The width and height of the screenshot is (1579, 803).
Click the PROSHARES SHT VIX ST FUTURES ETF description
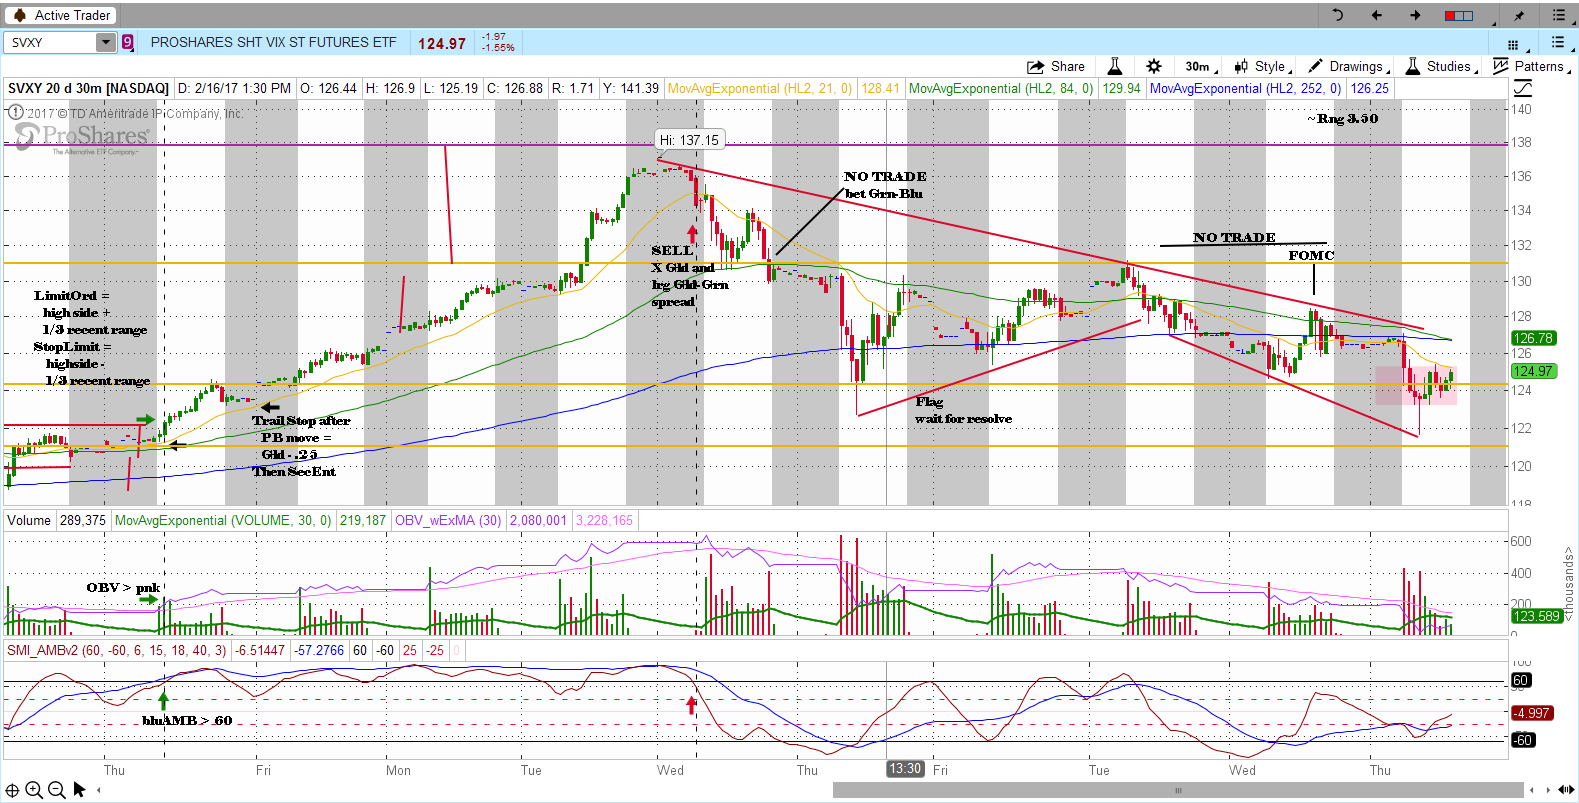click(273, 42)
